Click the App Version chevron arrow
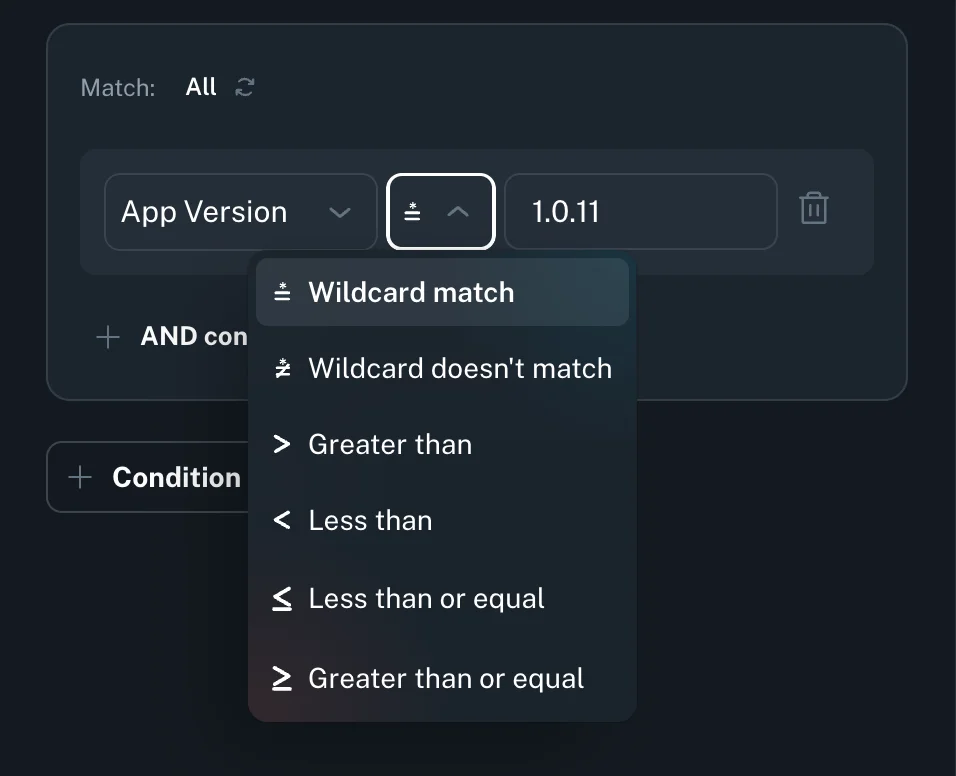This screenshot has width=956, height=776. [x=340, y=212]
